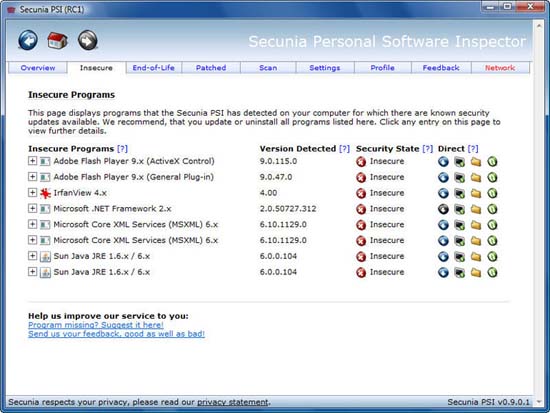The image size is (550, 413).
Task: Expand Adobe Flash Player 9.x (ActiveX Control) entry
Action: click(x=32, y=161)
